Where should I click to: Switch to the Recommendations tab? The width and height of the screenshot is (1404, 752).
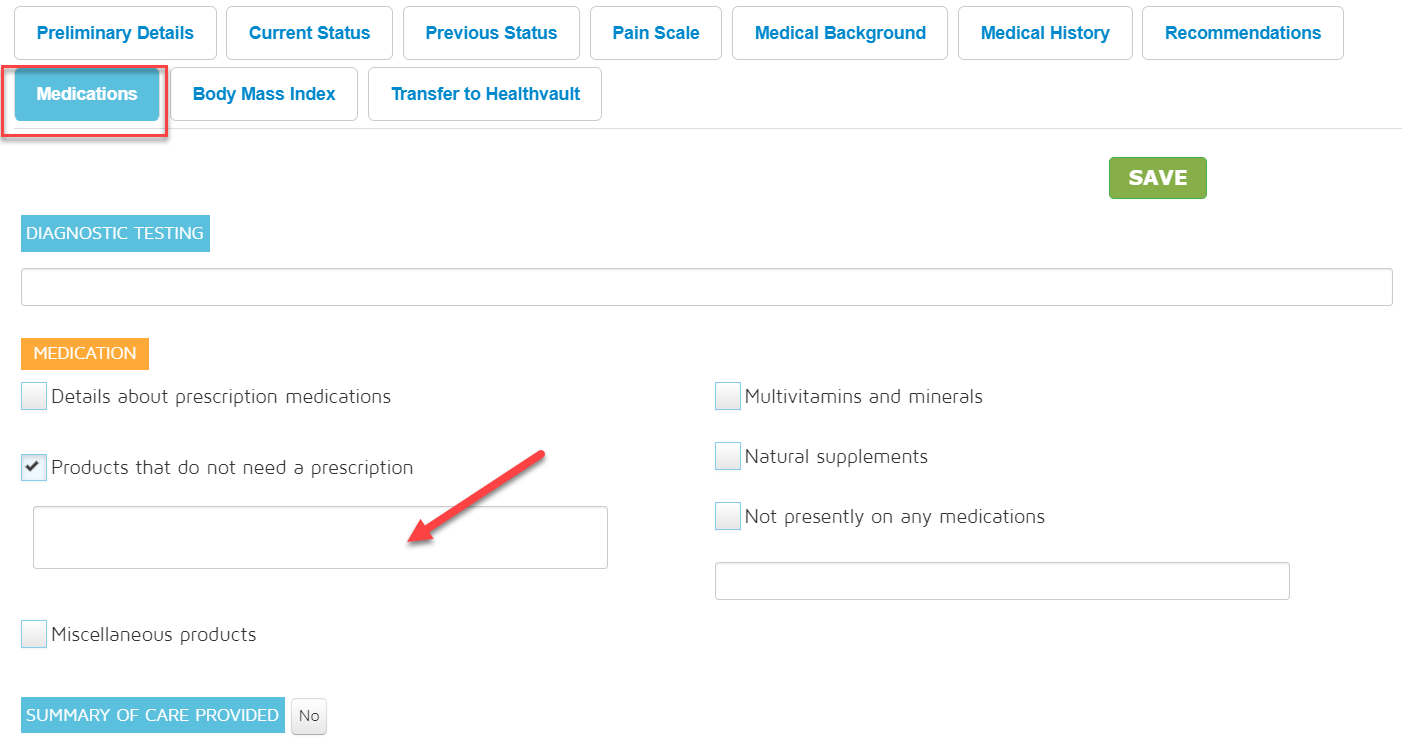(1242, 33)
